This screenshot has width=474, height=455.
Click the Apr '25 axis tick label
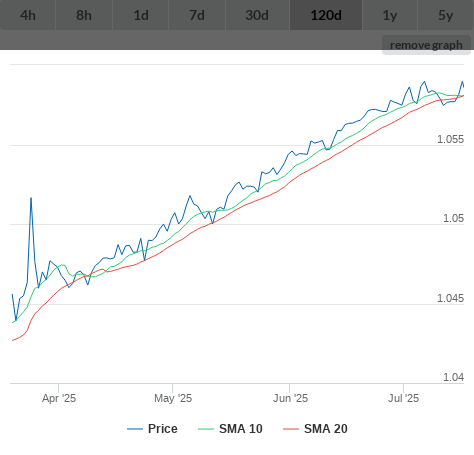tap(59, 398)
